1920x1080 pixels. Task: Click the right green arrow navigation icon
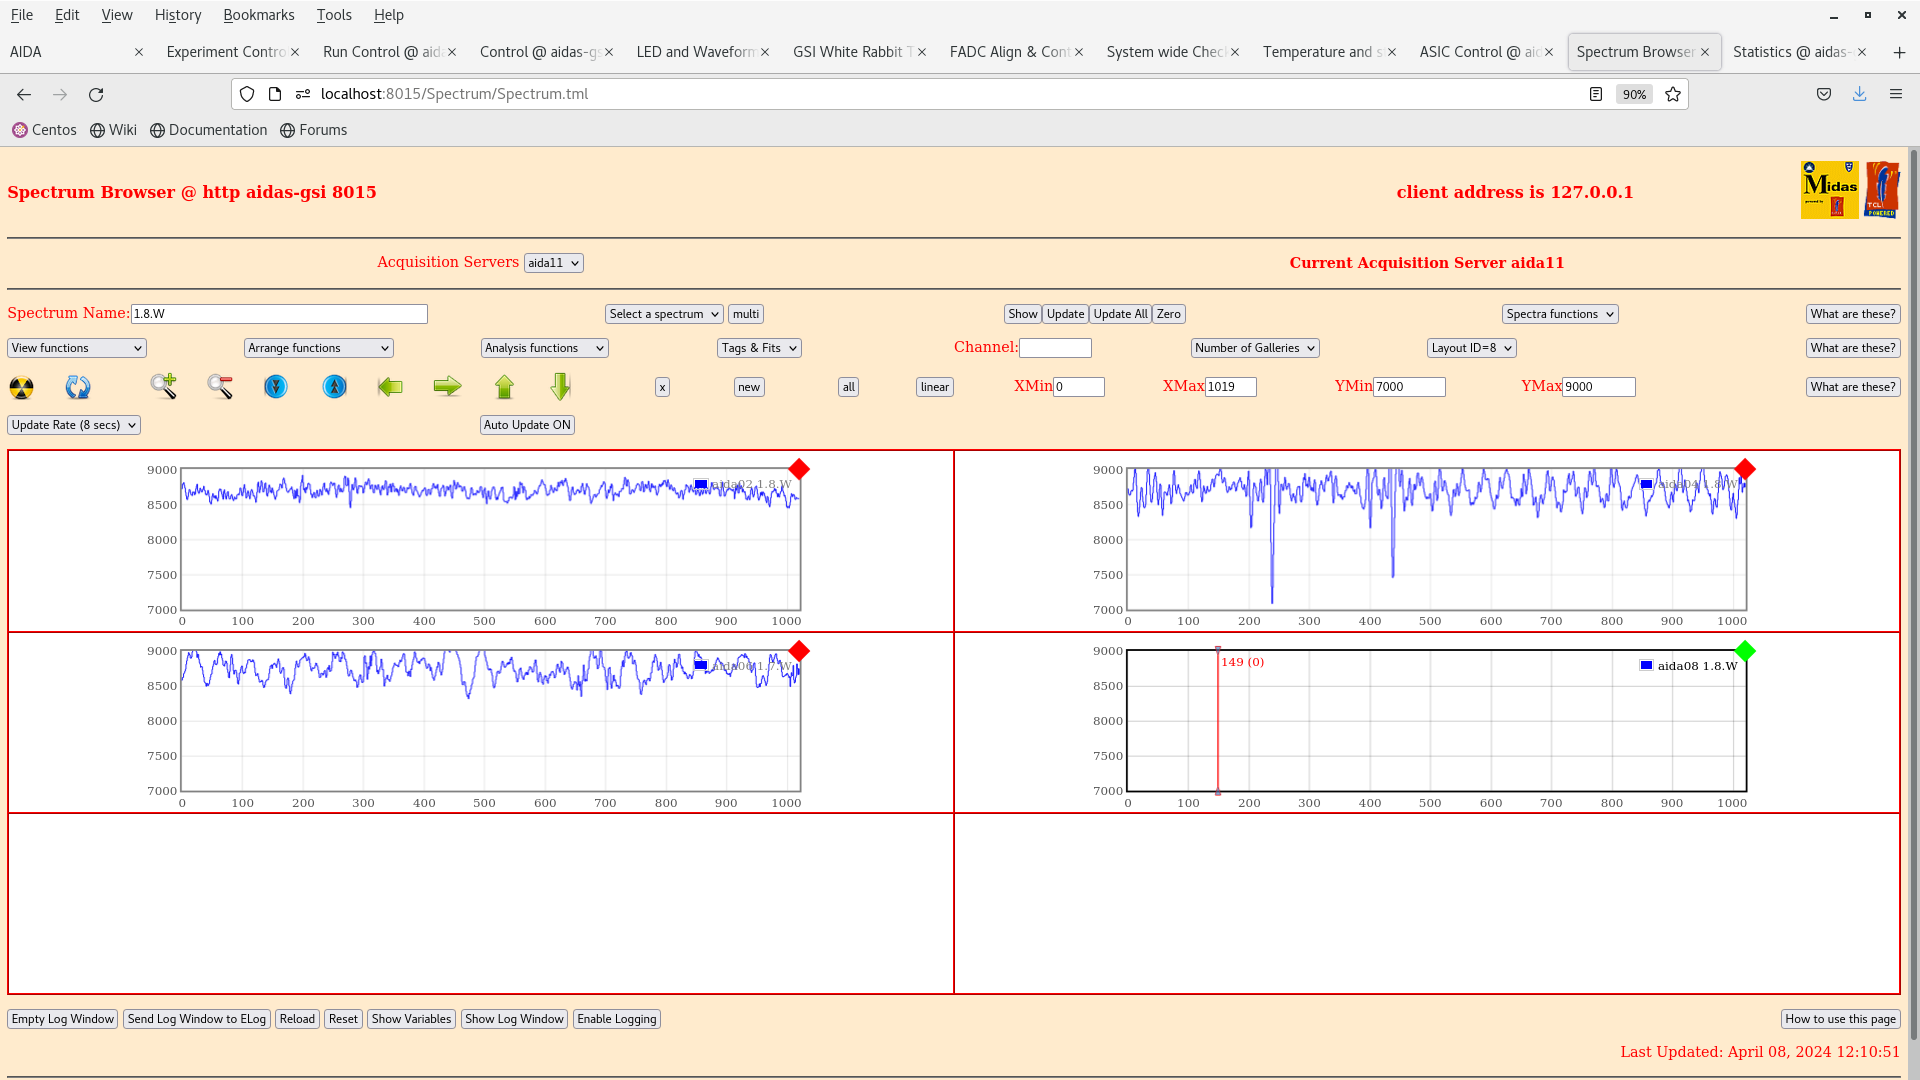coord(447,385)
